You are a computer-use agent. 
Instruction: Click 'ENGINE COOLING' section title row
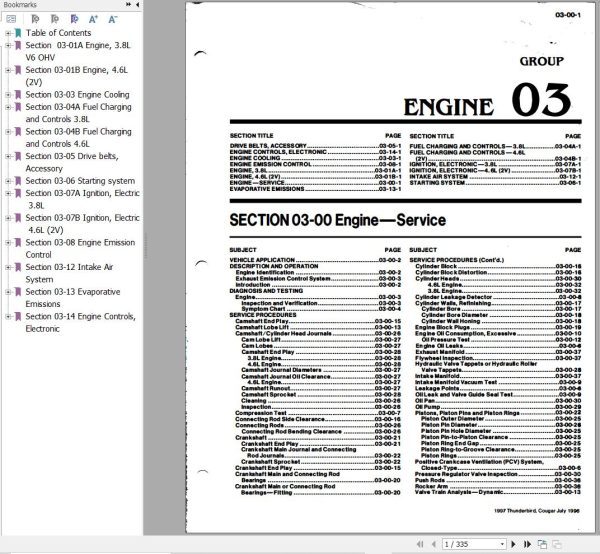tap(315, 158)
